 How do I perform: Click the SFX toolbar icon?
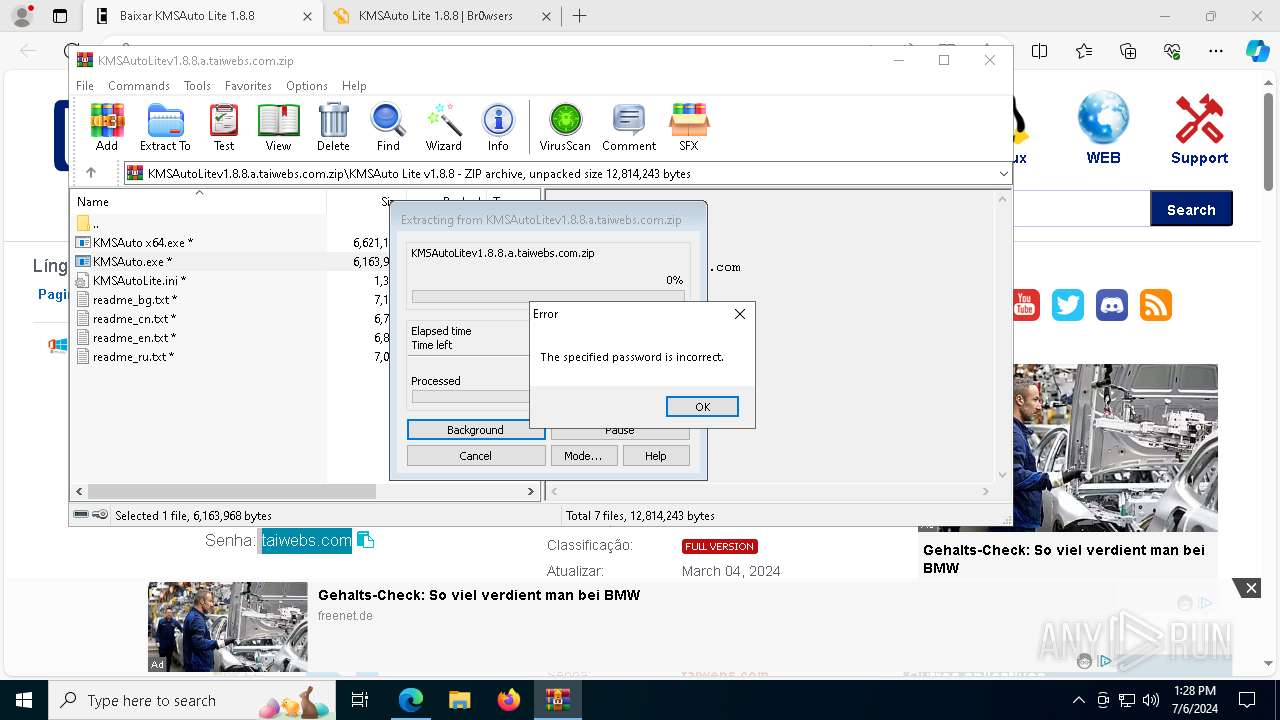[x=688, y=127]
